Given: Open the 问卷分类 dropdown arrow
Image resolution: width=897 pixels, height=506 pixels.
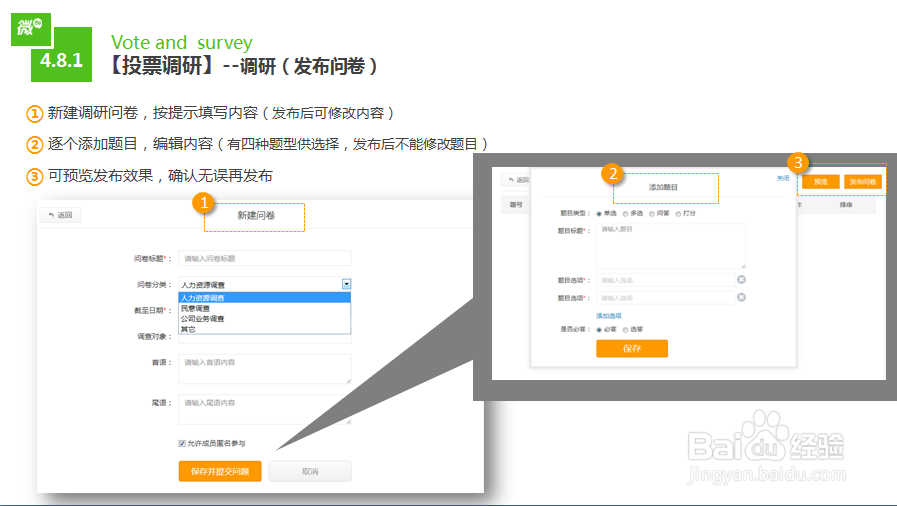Looking at the screenshot, I should (346, 284).
